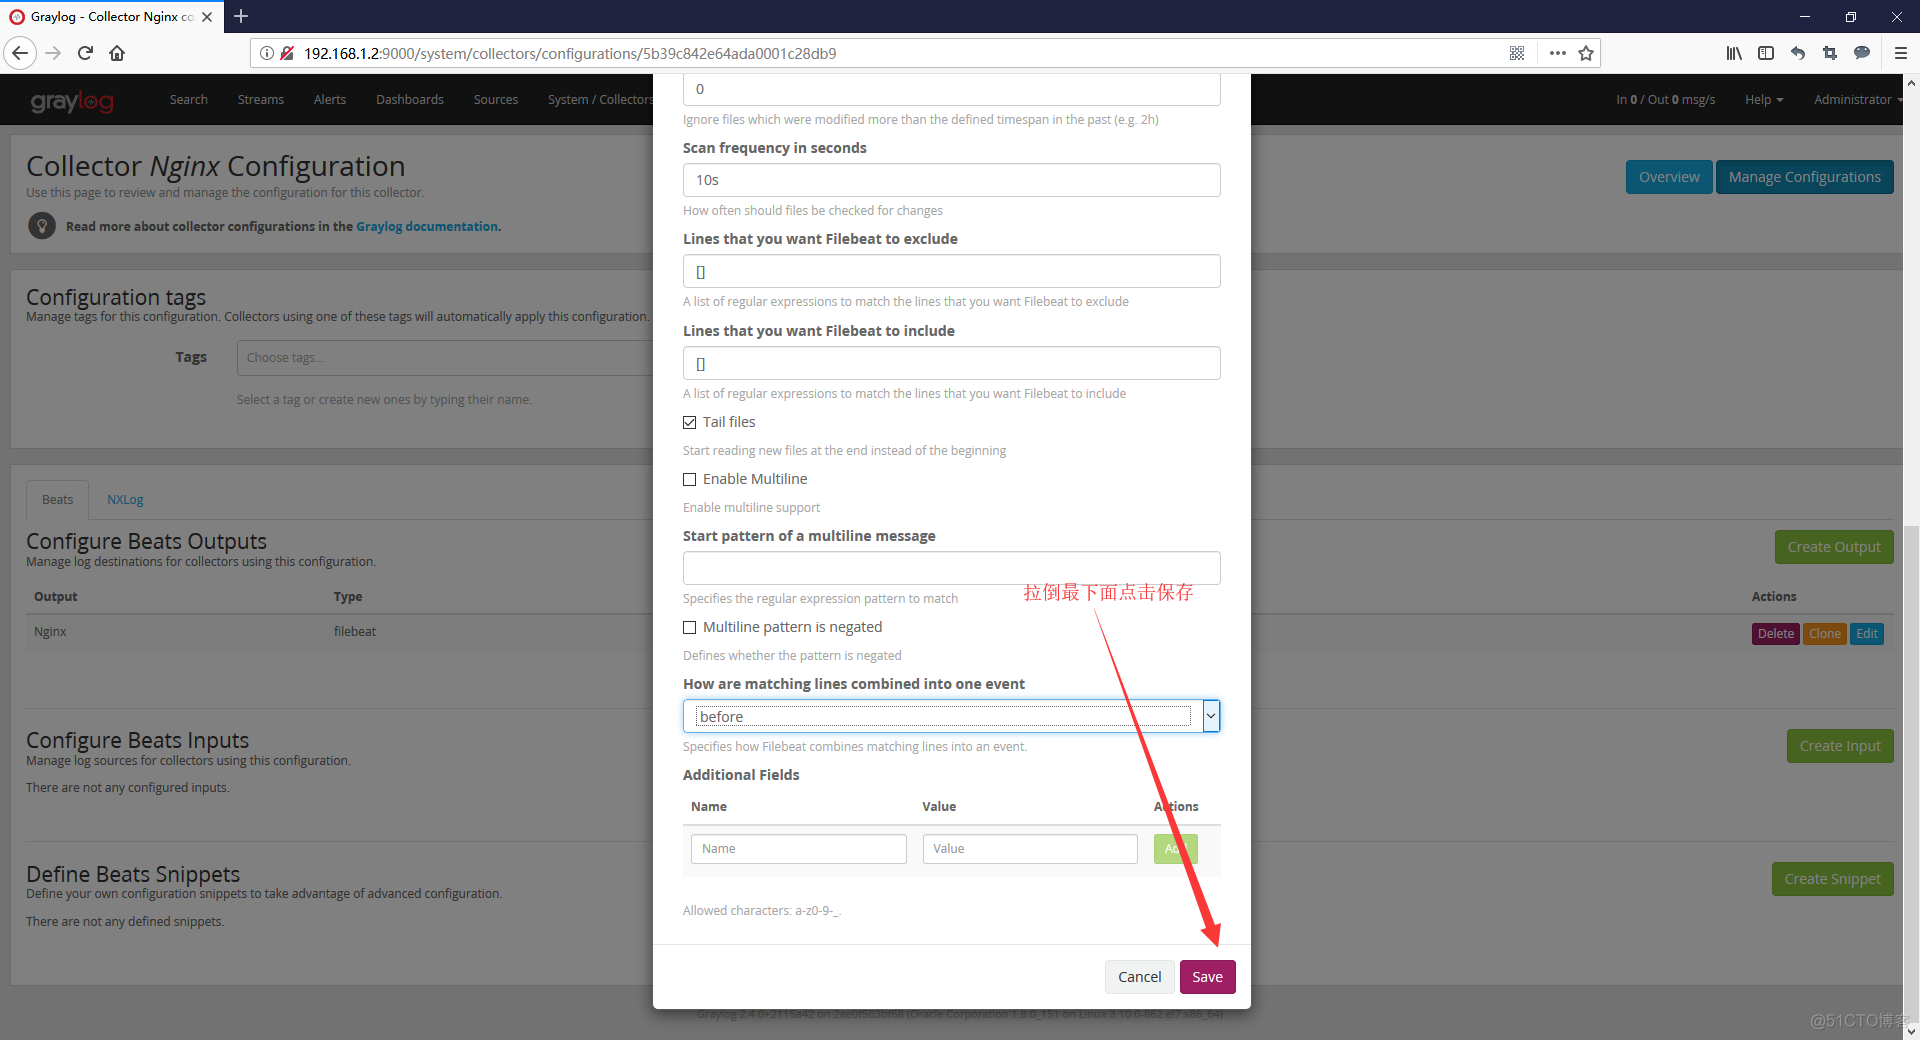Click the screenshot crop toolbar icon
The height and width of the screenshot is (1040, 1920).
[1830, 53]
